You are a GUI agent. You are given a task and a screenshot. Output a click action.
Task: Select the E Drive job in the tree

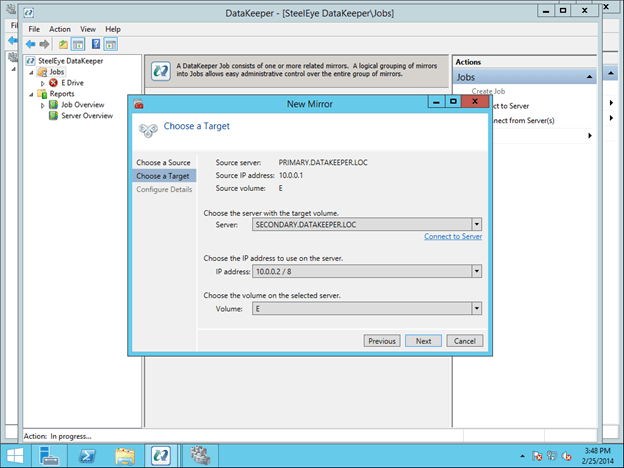click(x=73, y=83)
